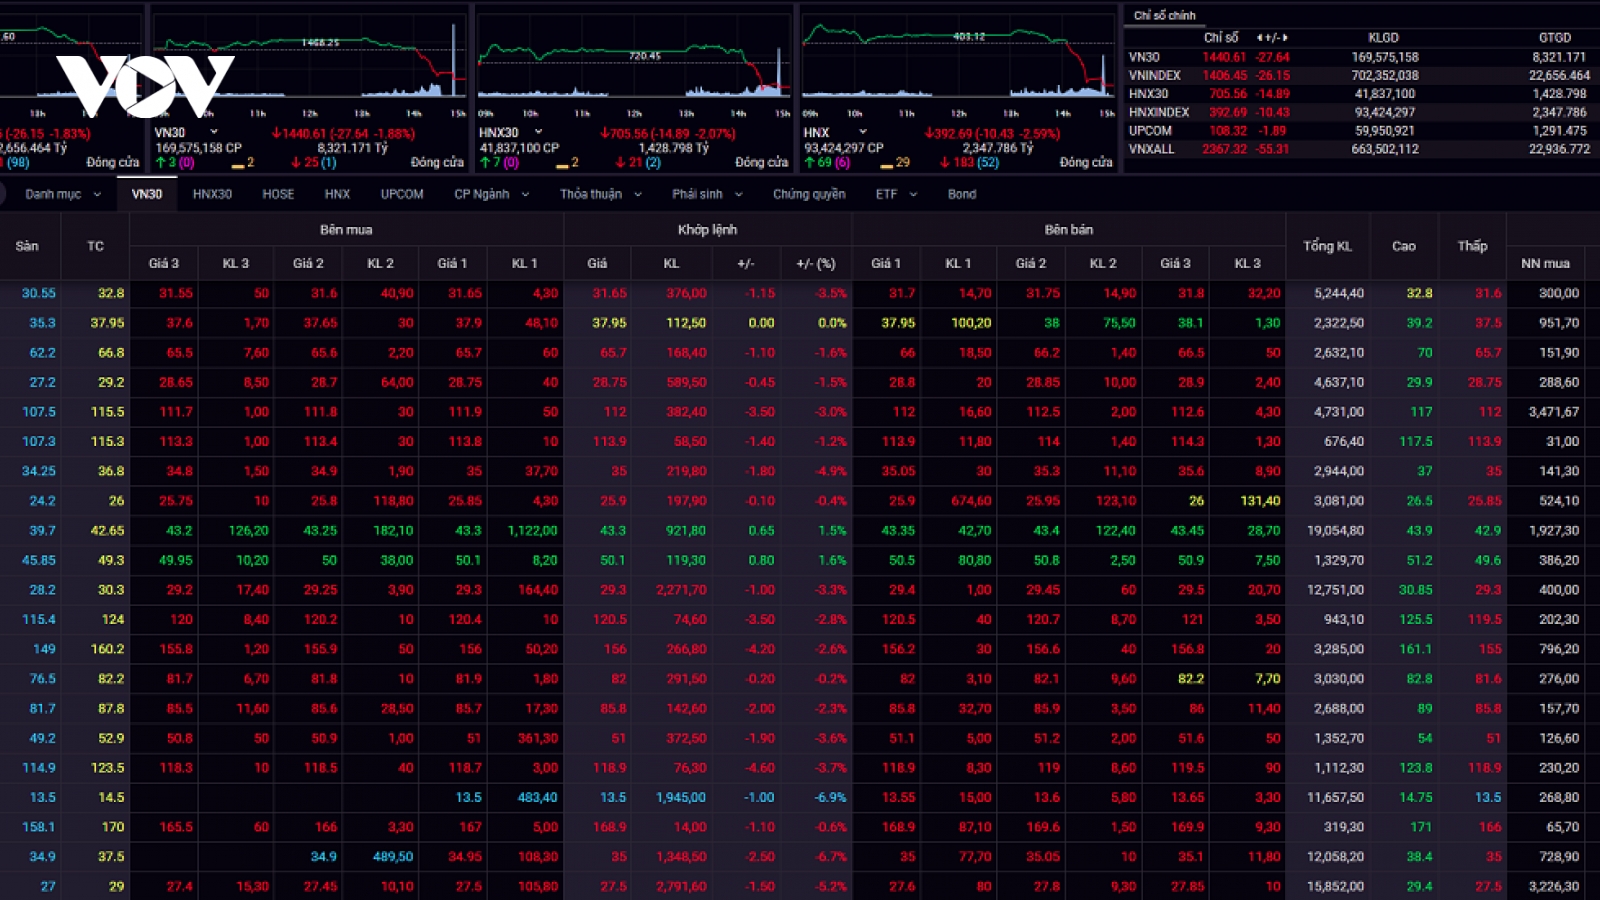Viewport: 1600px width, 900px height.
Task: Click the Tổng KL column header
Action: (1327, 246)
